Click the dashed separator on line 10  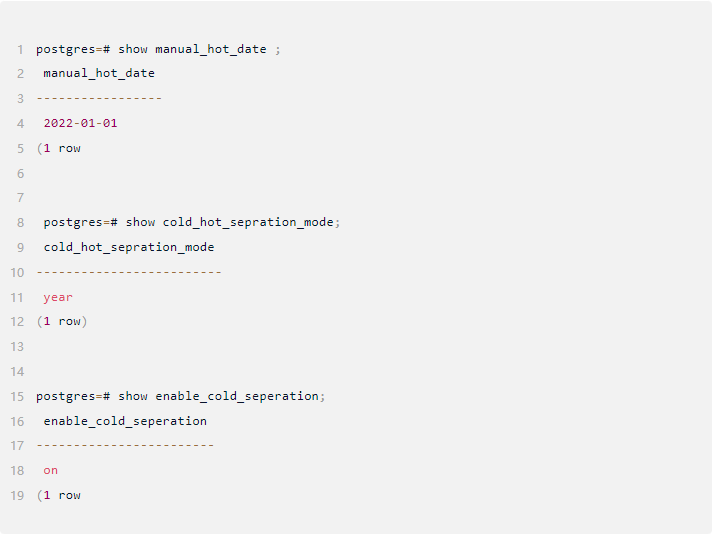pyautogui.click(x=129, y=272)
